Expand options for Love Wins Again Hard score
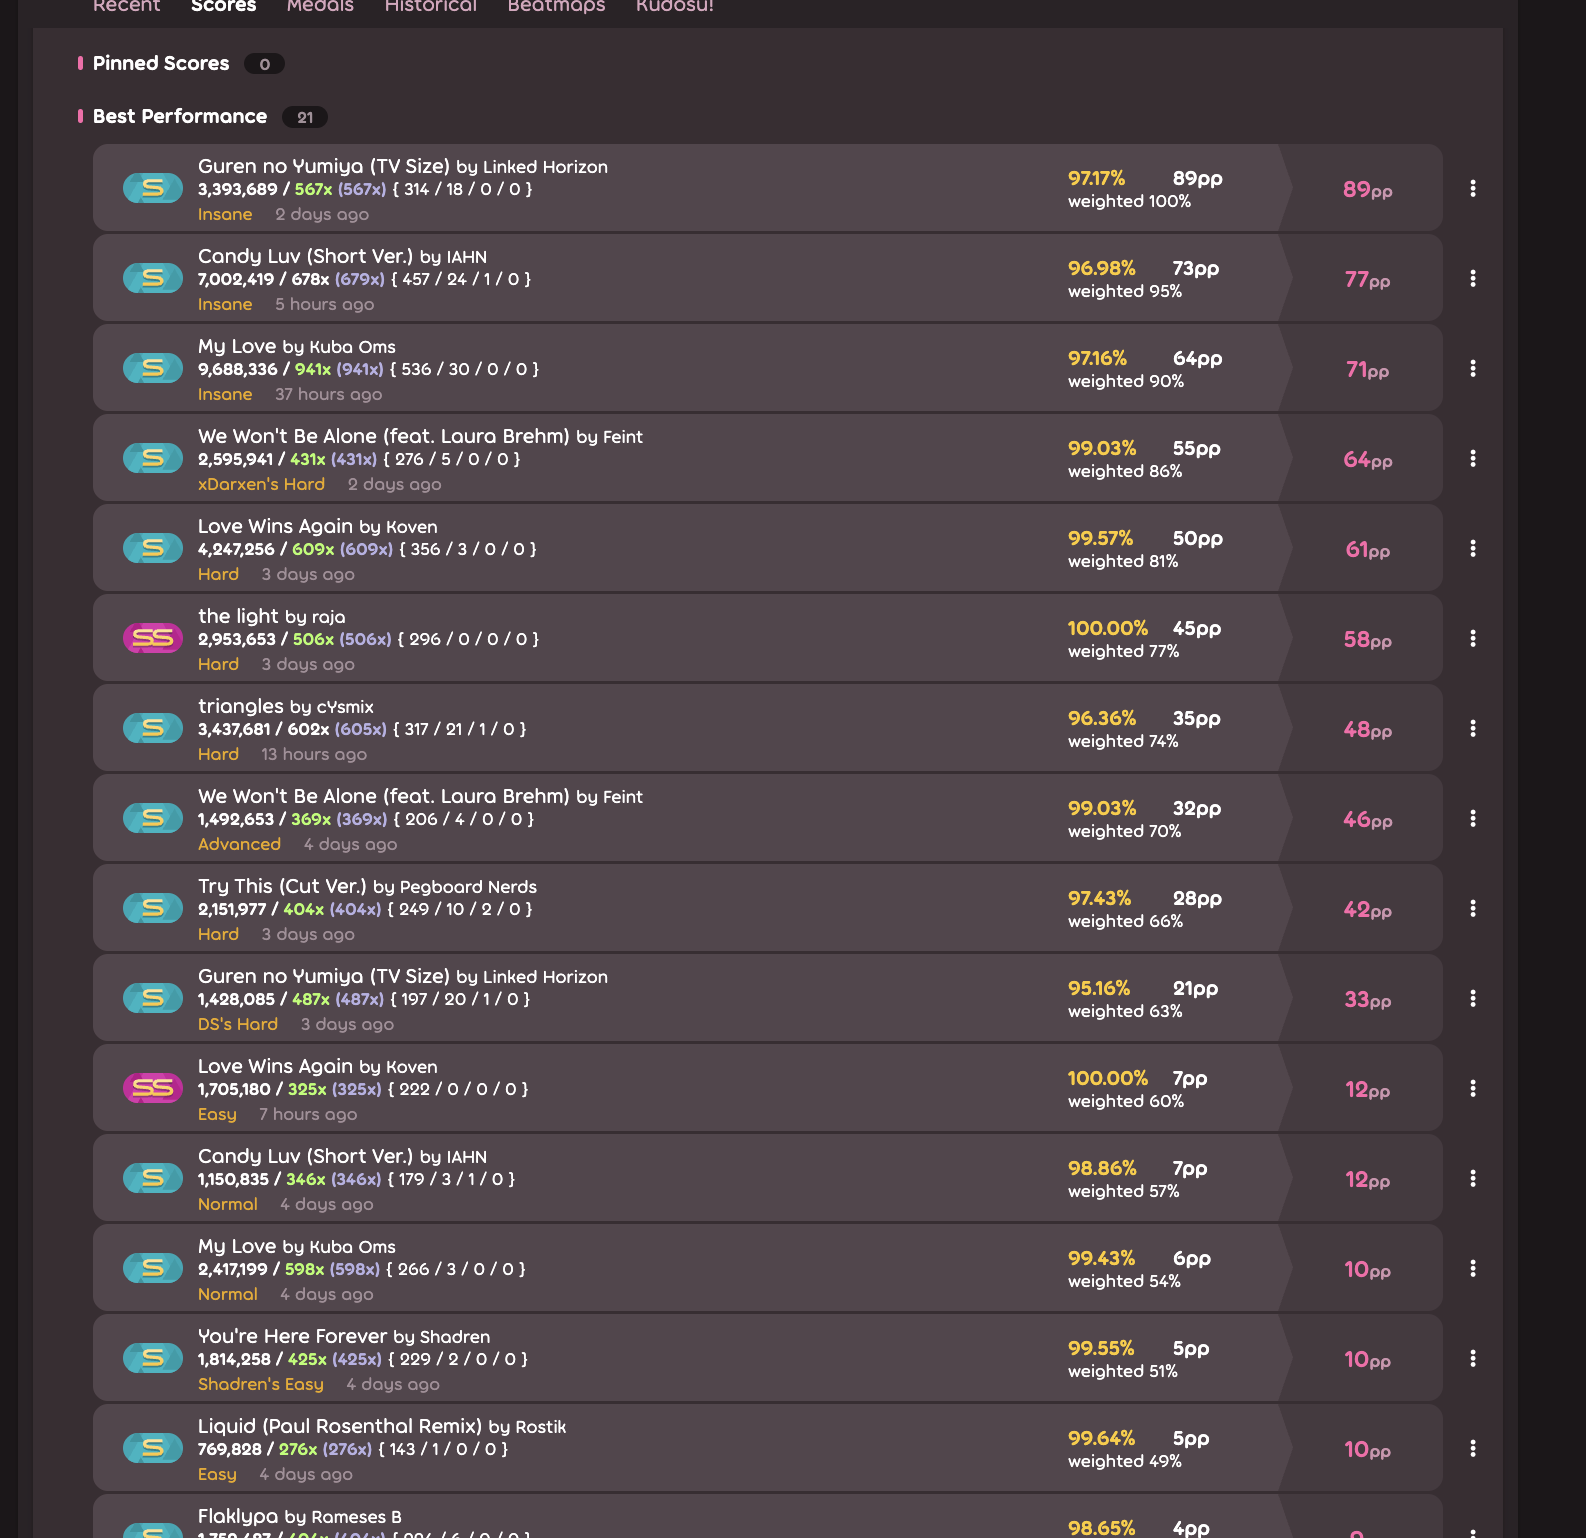1586x1538 pixels. [1472, 548]
